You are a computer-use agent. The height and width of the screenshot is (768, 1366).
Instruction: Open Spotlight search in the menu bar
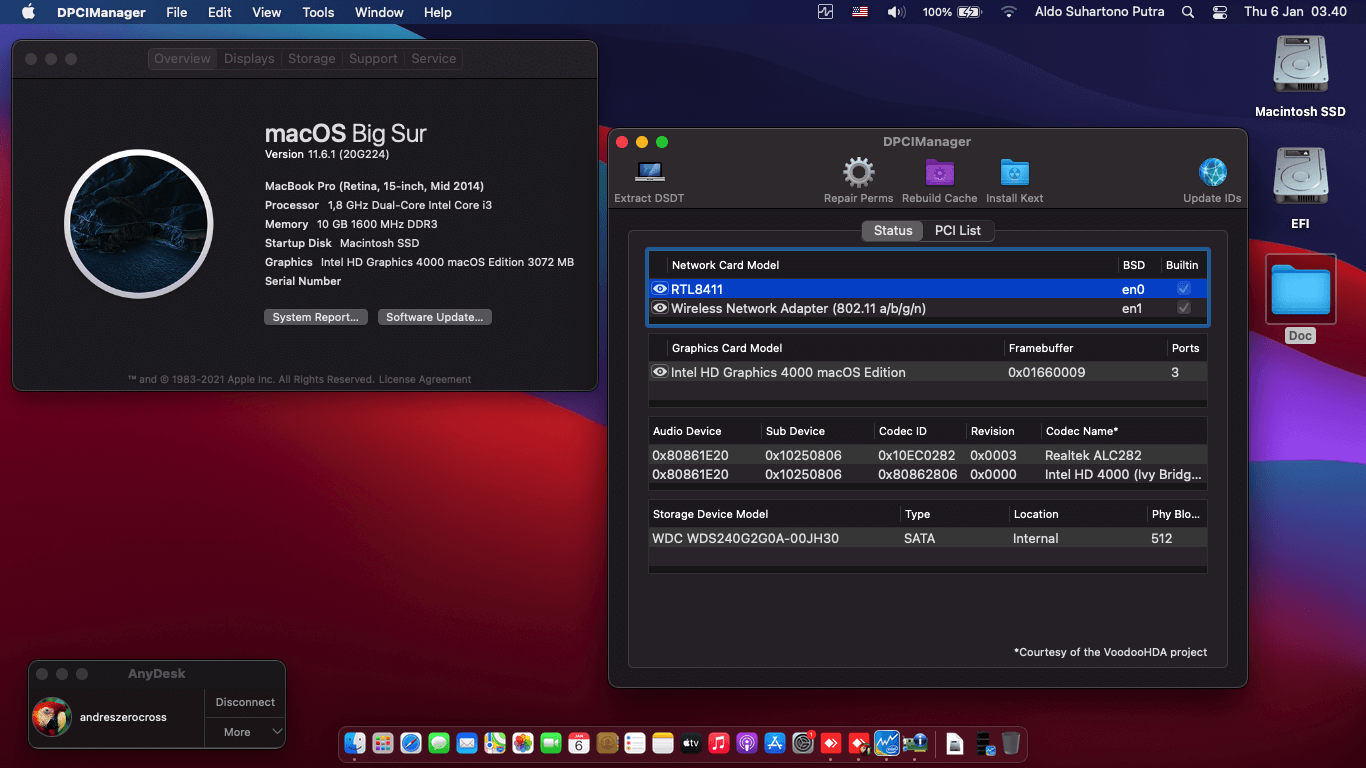(x=1188, y=12)
